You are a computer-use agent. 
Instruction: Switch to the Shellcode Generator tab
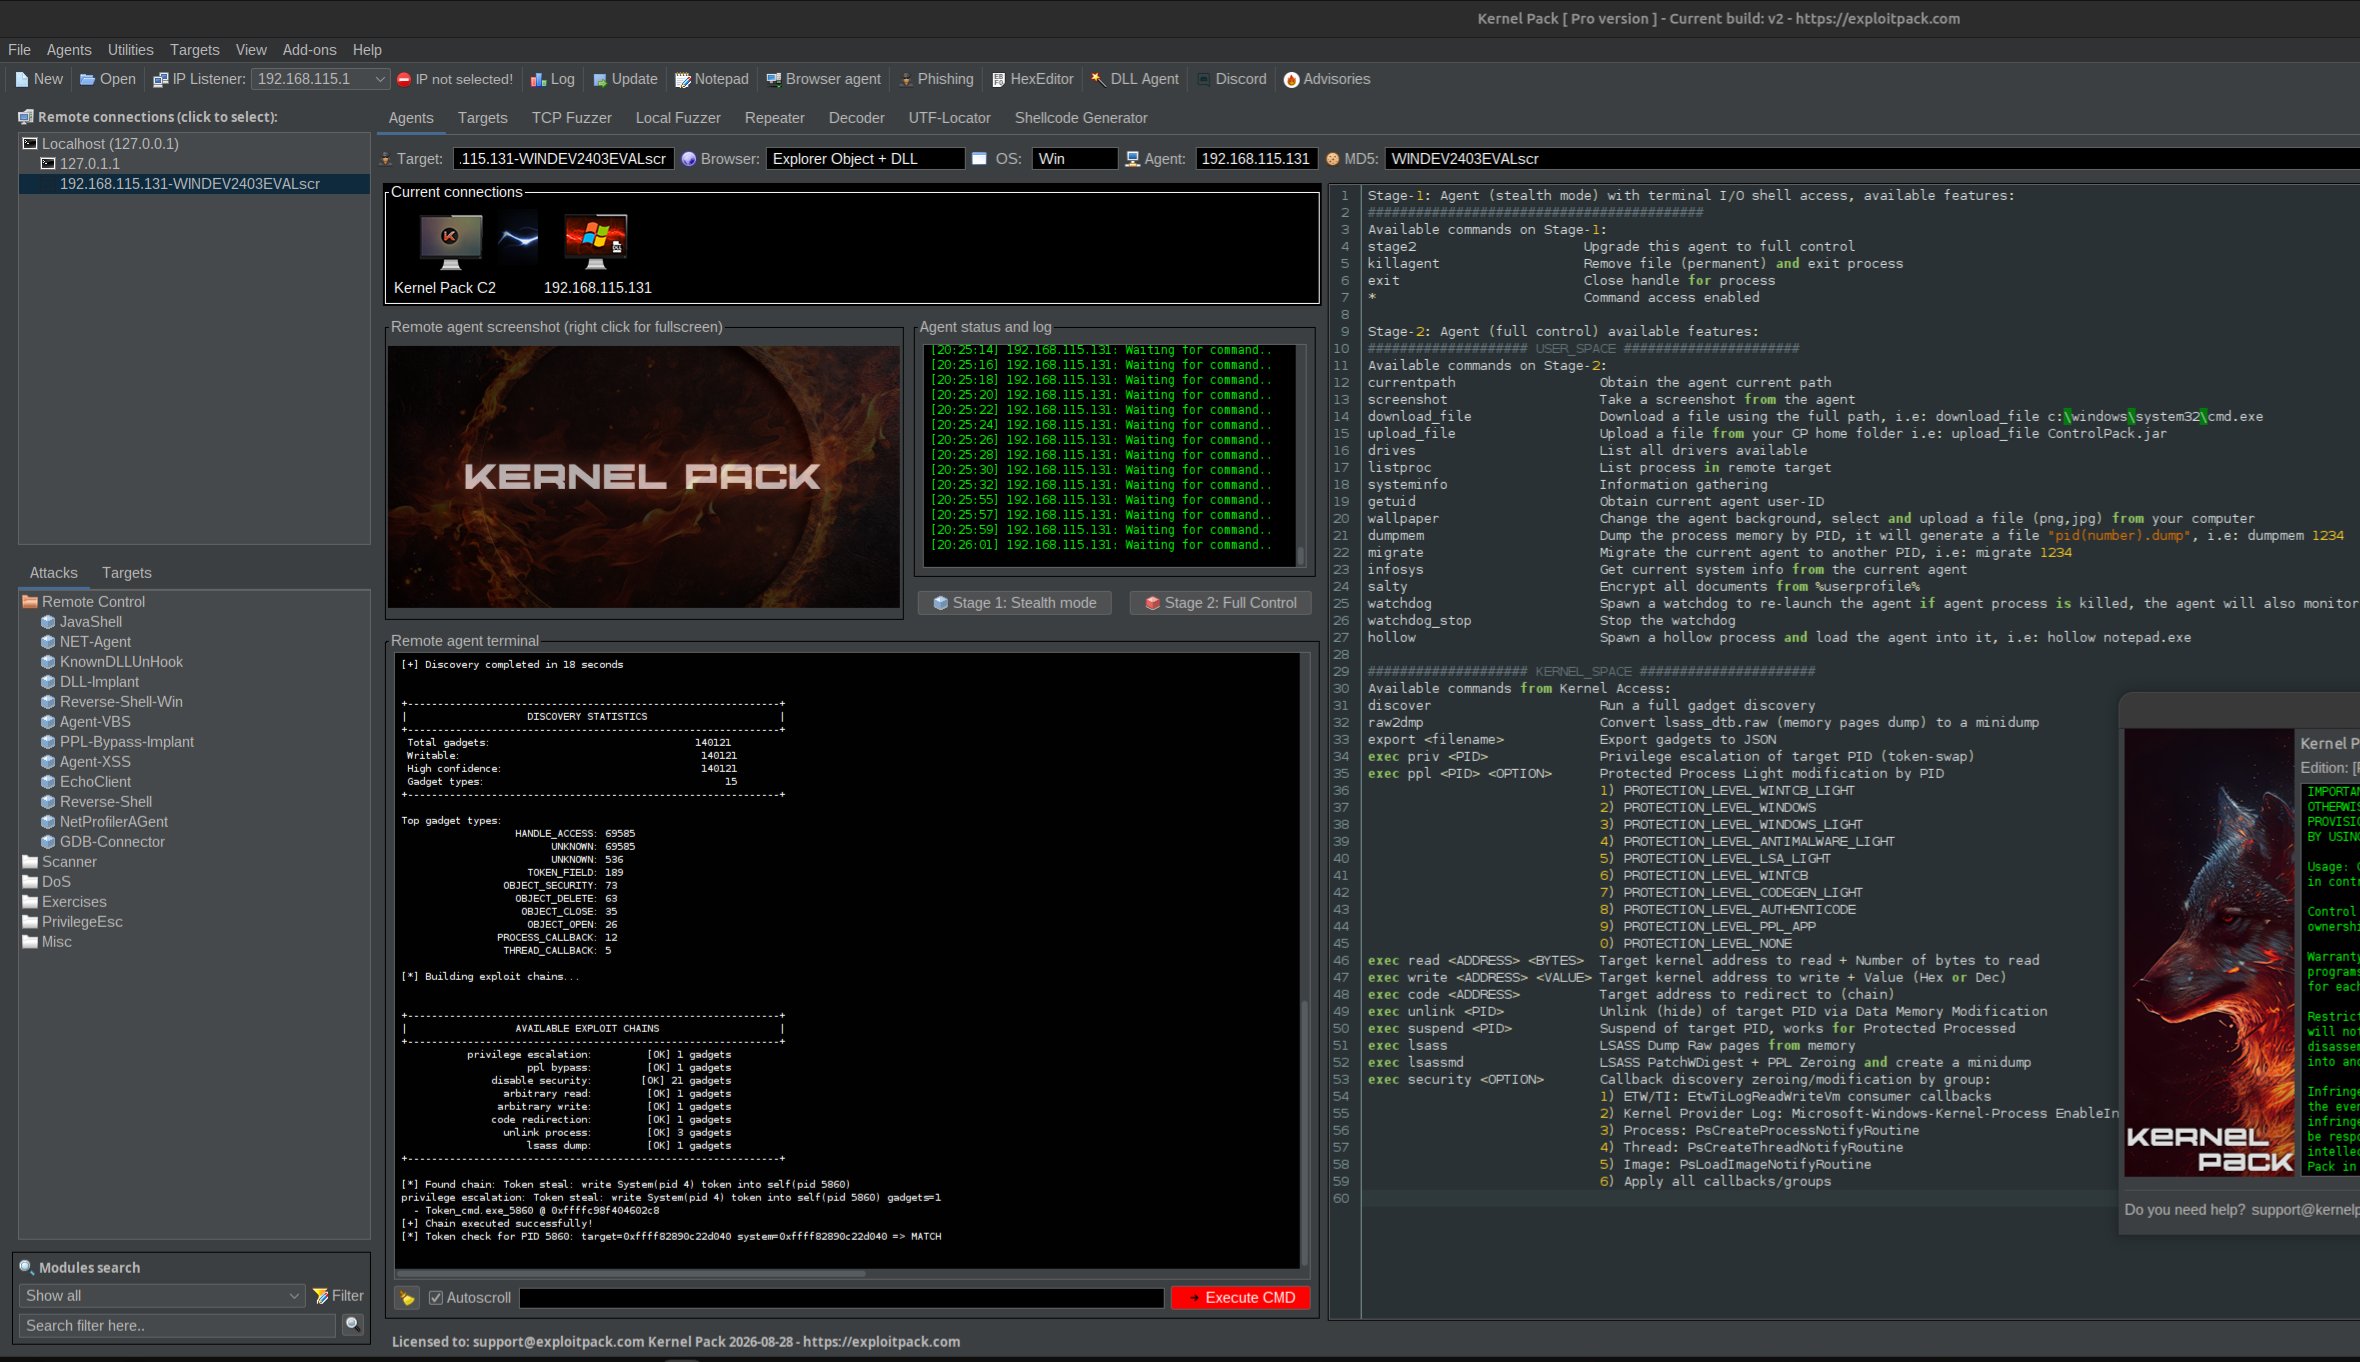[1080, 118]
